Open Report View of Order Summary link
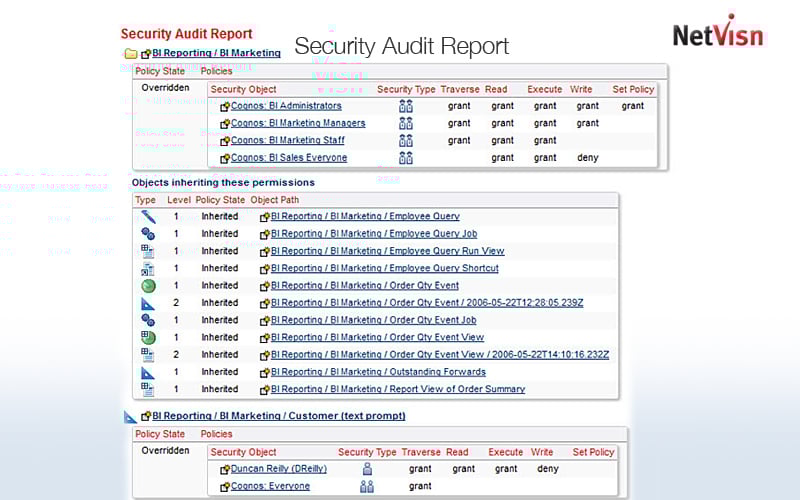 click(398, 389)
